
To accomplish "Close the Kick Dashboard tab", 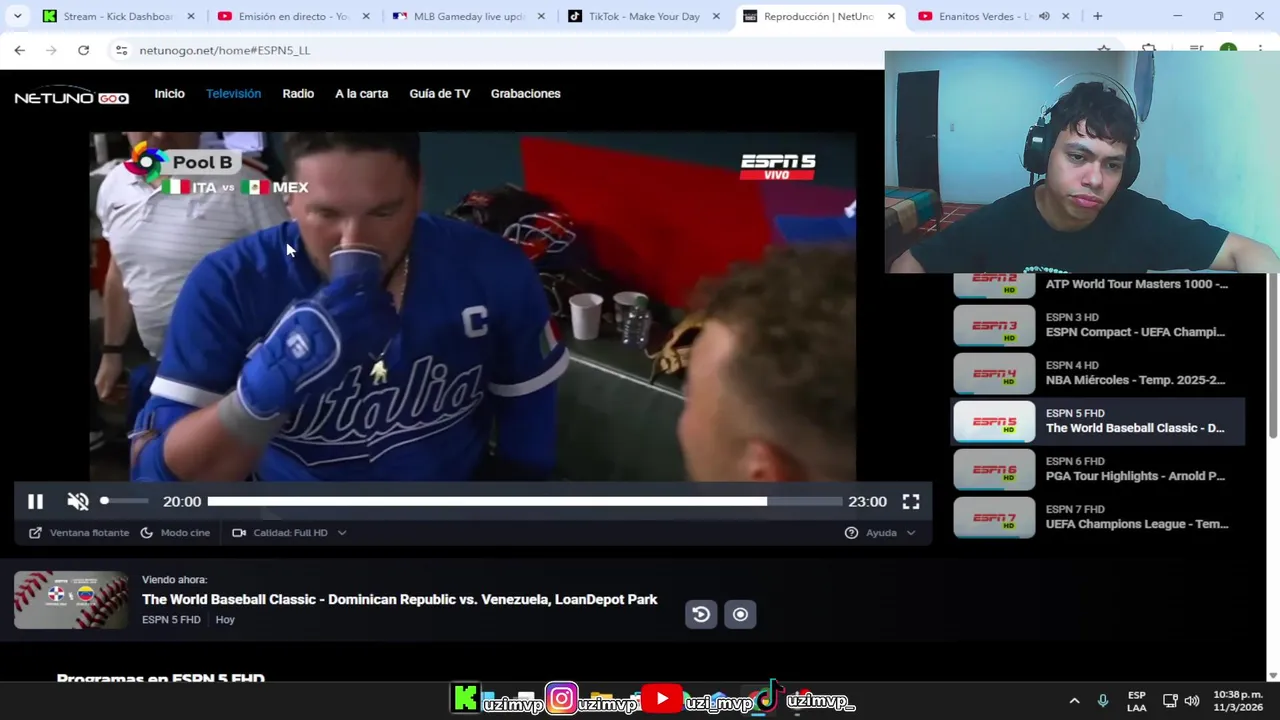I will [190, 16].
